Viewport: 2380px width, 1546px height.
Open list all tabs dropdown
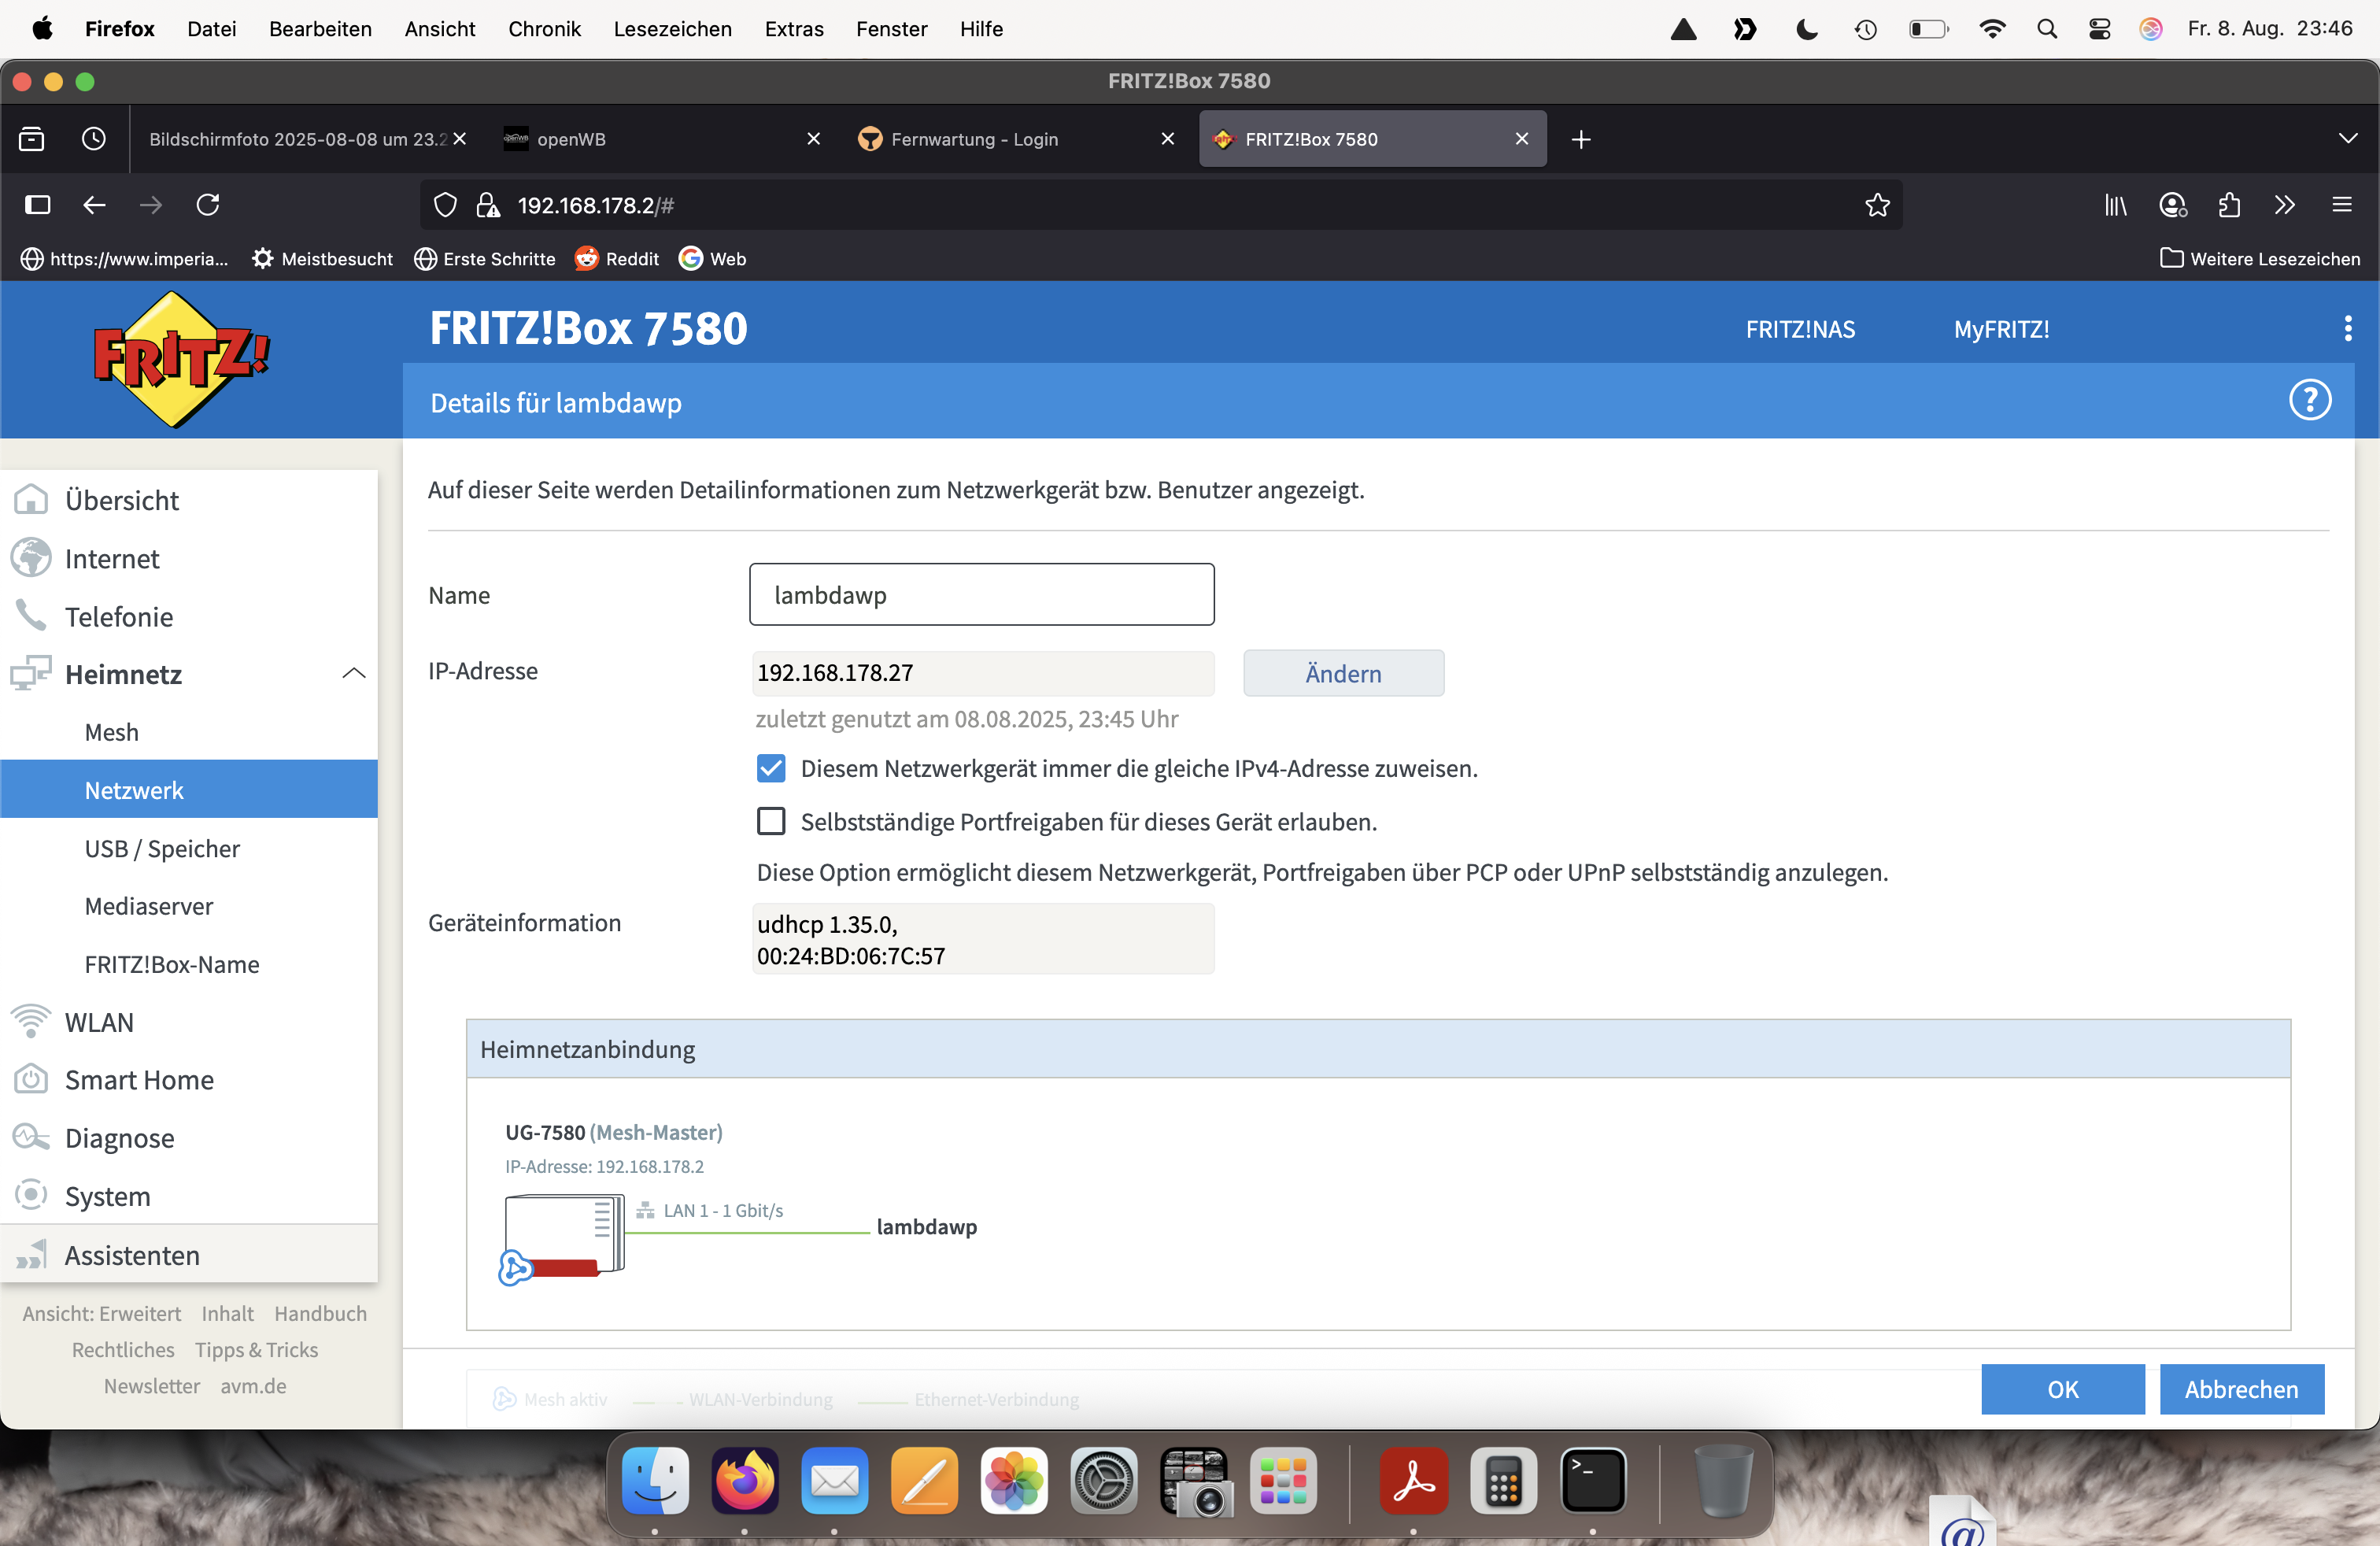click(2347, 139)
